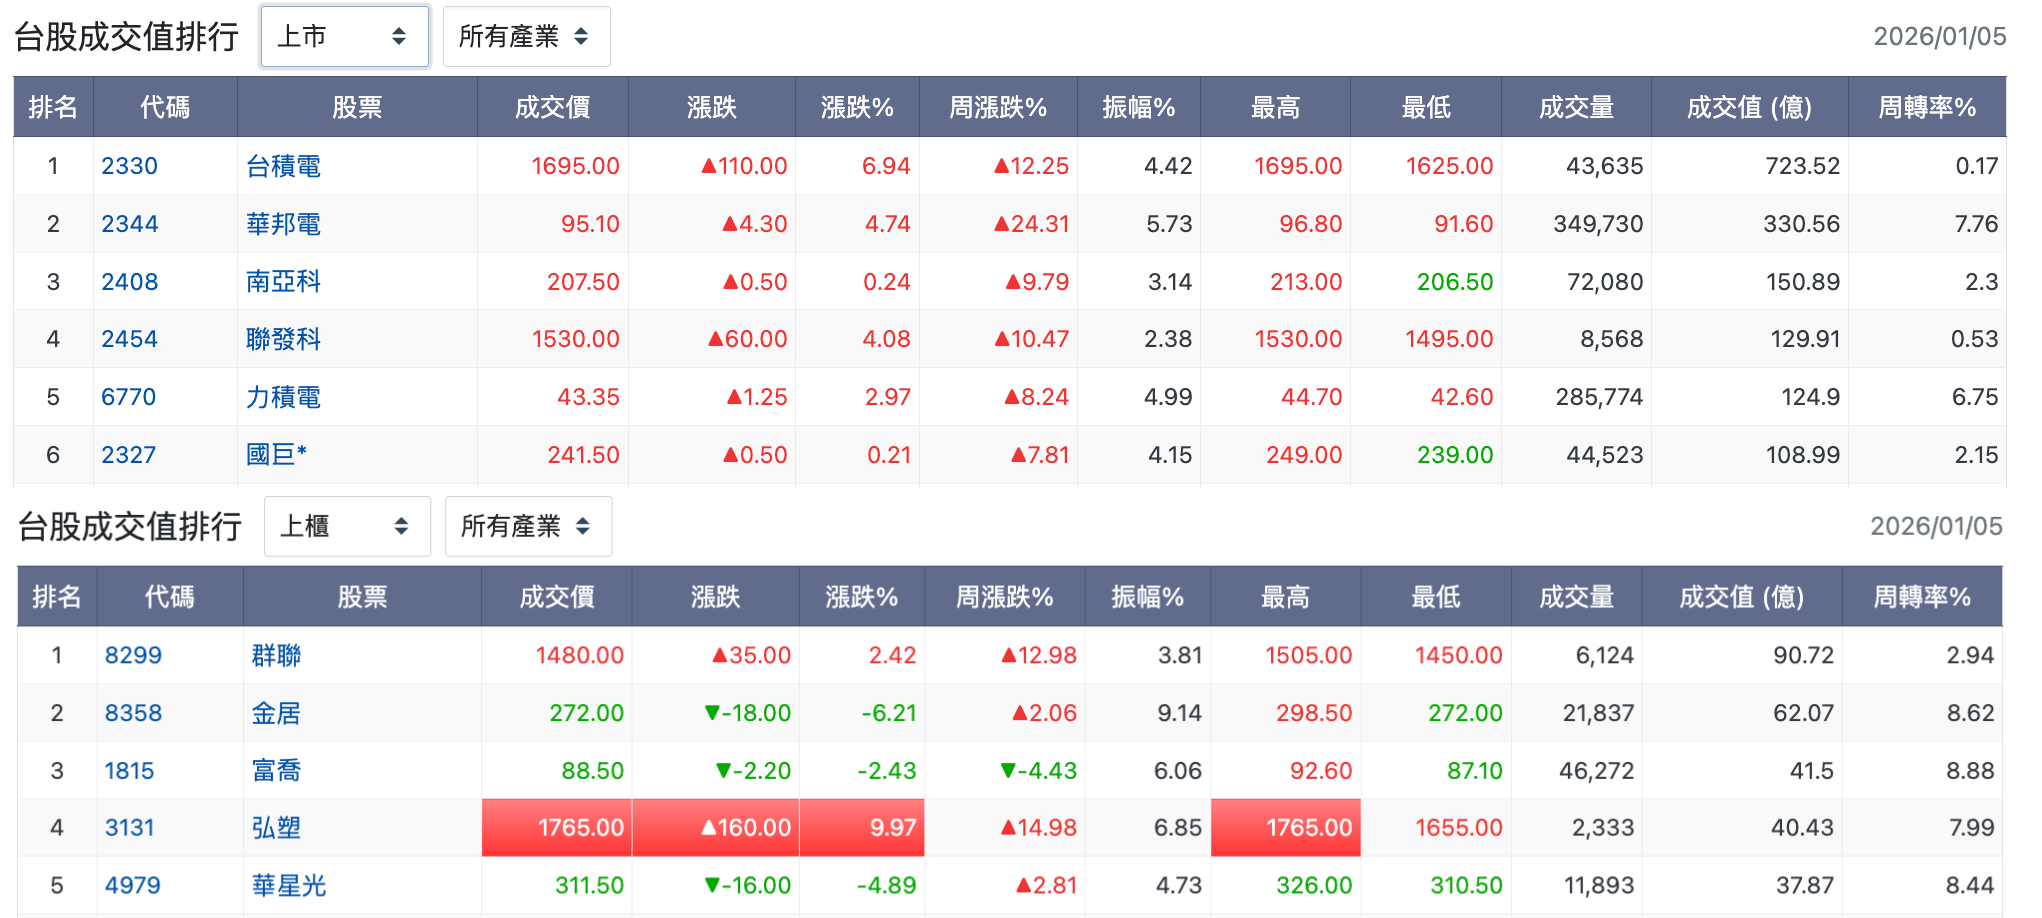The width and height of the screenshot is (2042, 918).
Task: Open stock code link 2454
Action: point(130,339)
